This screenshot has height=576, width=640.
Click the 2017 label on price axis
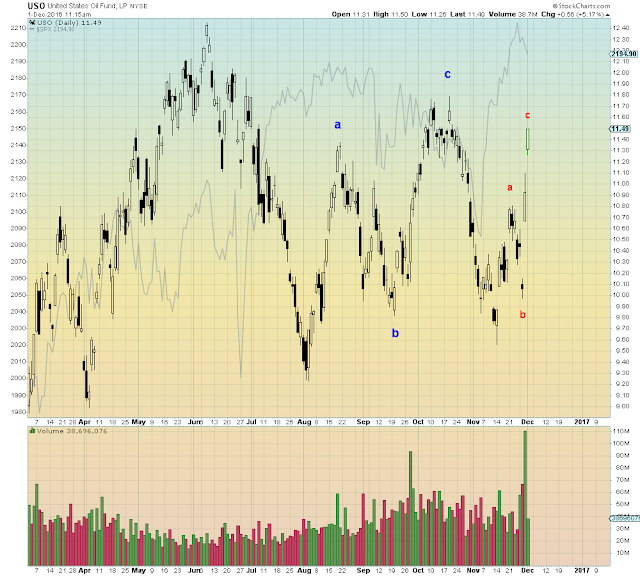(582, 422)
